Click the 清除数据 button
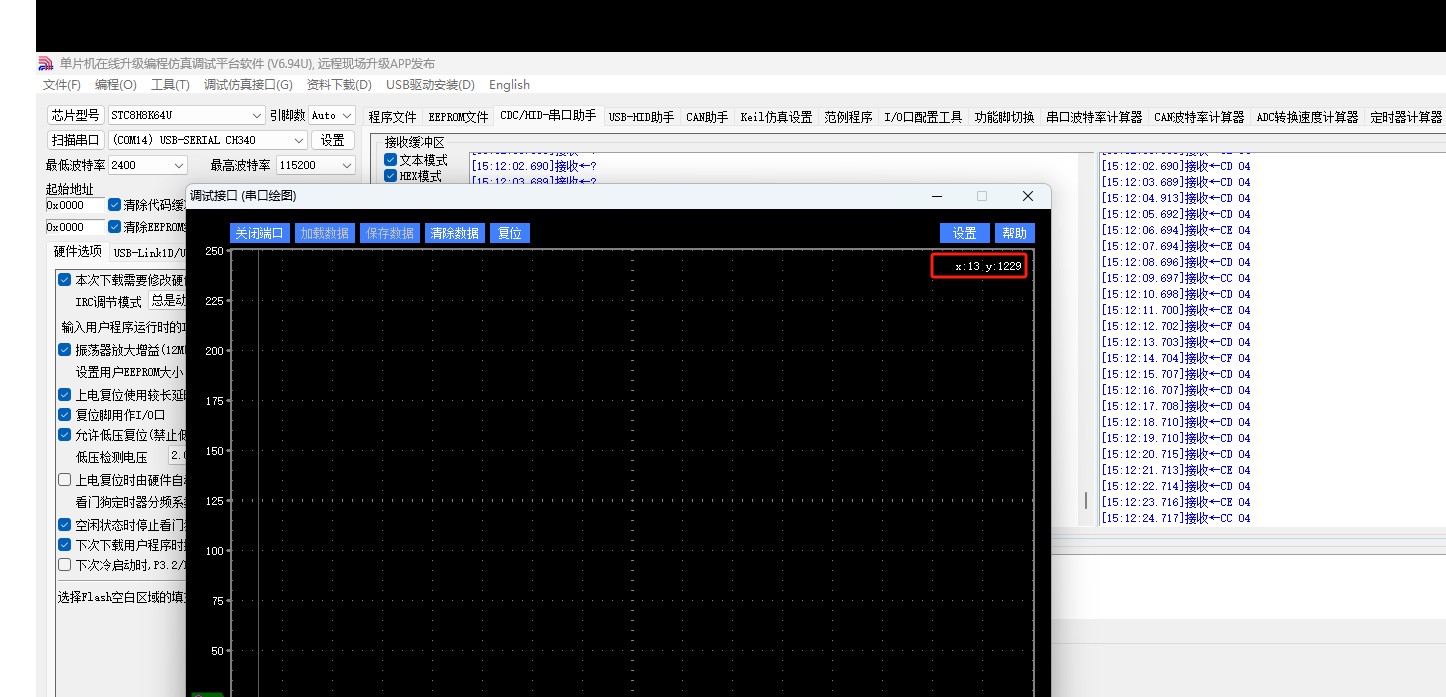This screenshot has width=1446, height=697. pyautogui.click(x=454, y=233)
